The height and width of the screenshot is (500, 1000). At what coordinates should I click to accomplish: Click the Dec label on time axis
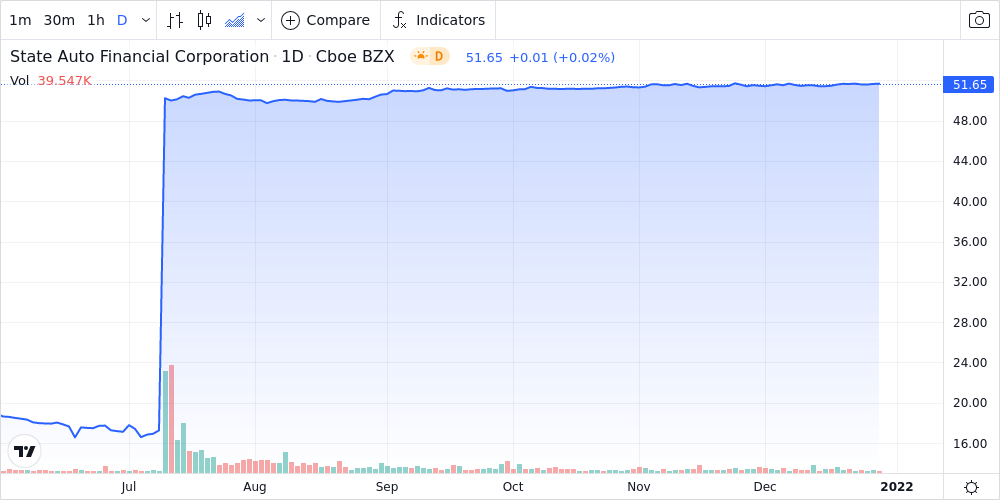765,487
